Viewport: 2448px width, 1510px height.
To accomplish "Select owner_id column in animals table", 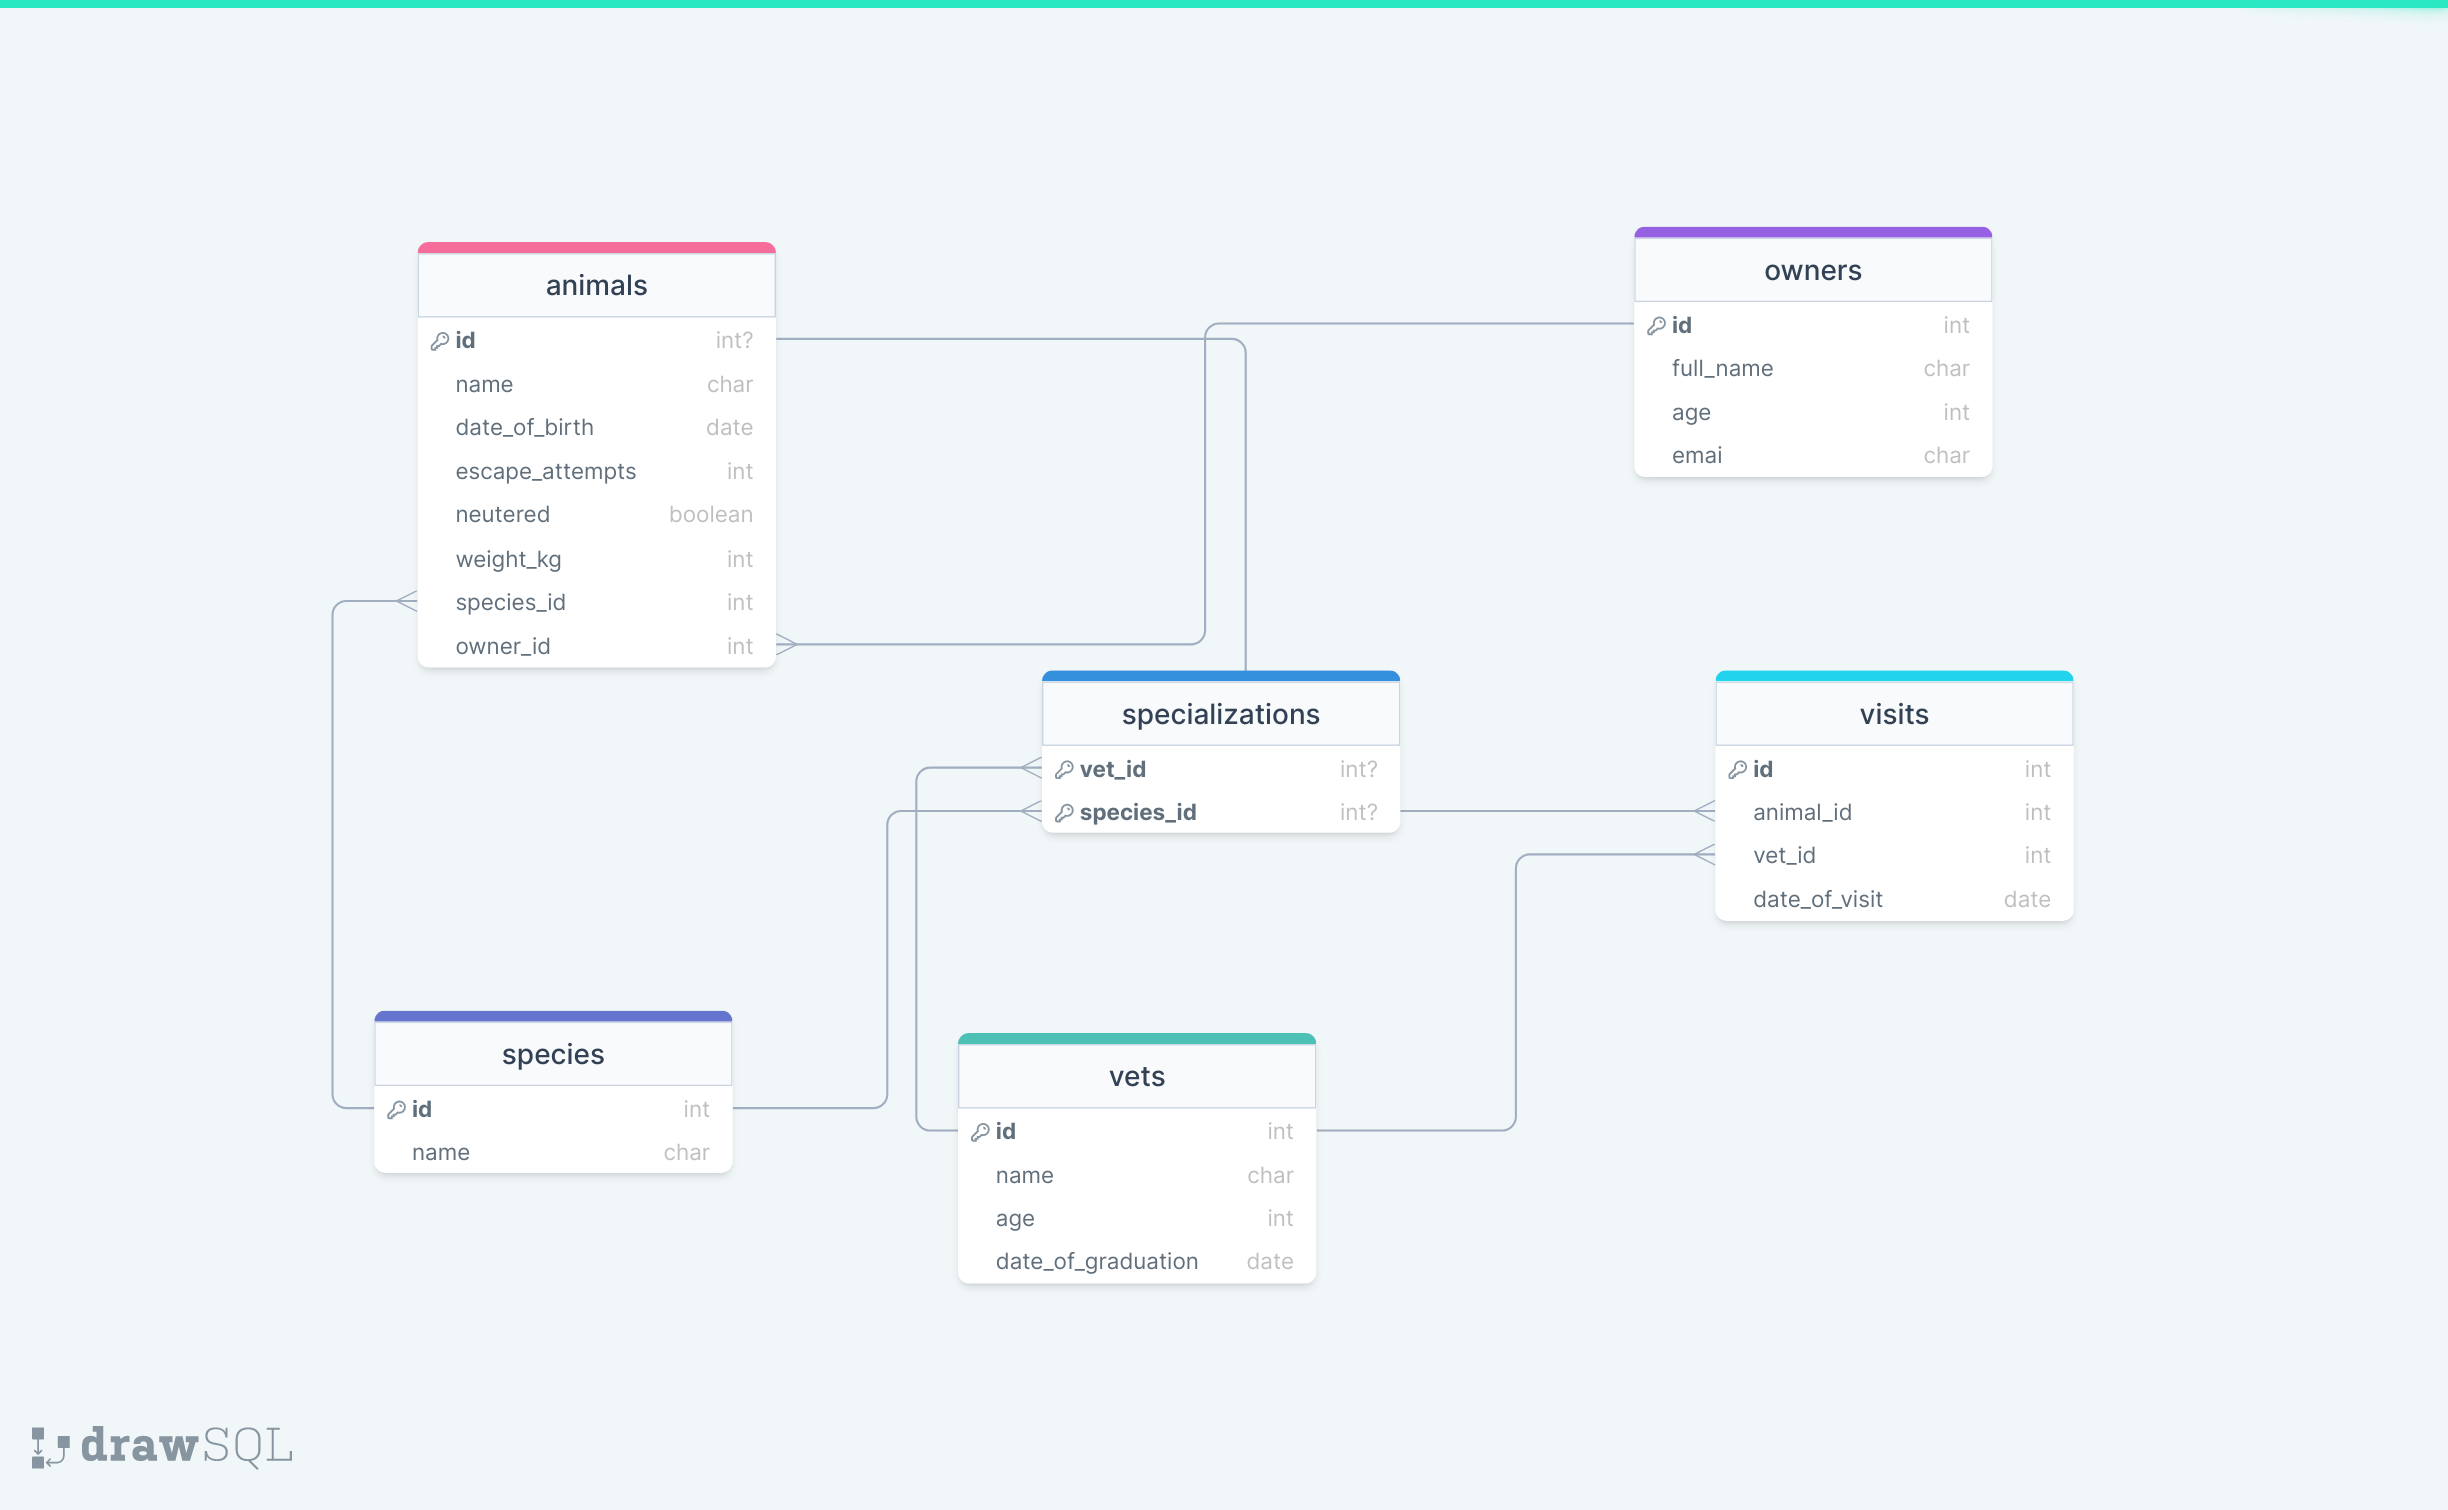I will [x=503, y=647].
